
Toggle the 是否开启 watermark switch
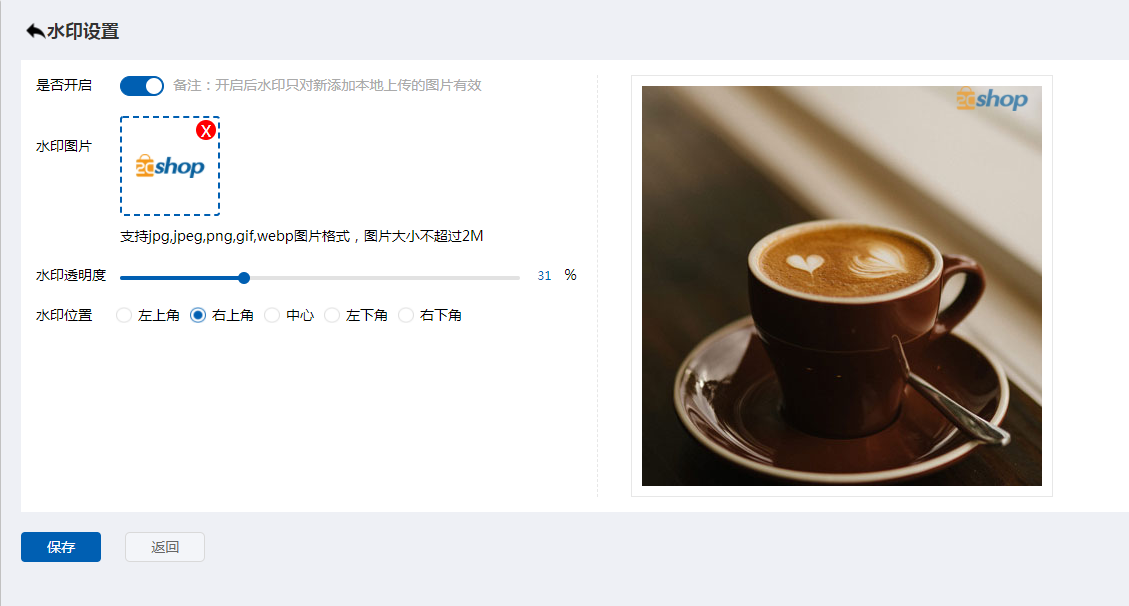142,86
